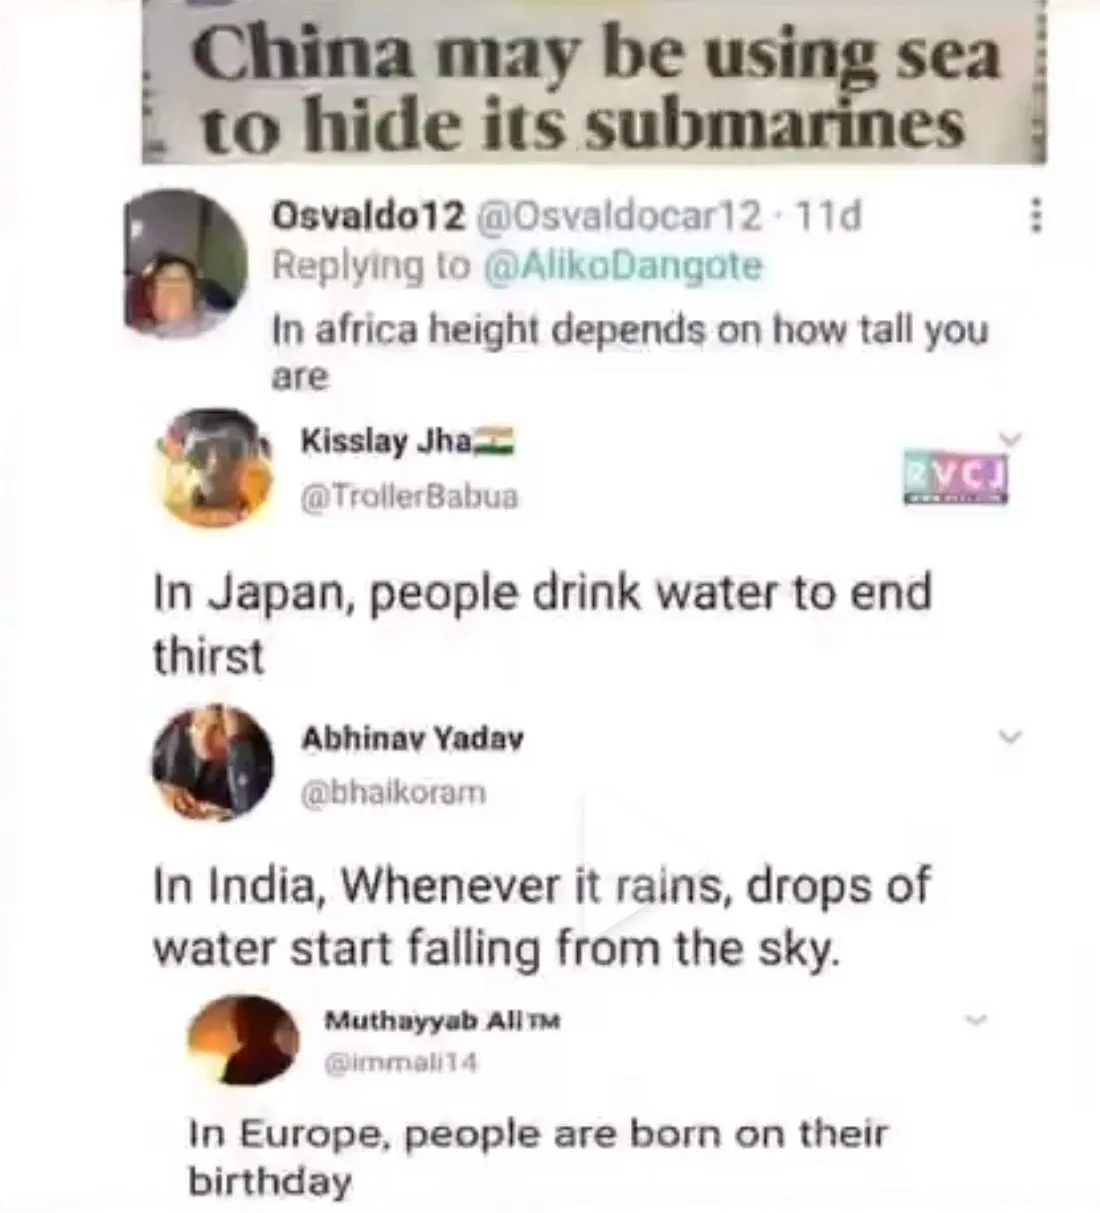Image resolution: width=1100 pixels, height=1213 pixels.
Task: Click the @TrollerBabua handle
Action: [x=409, y=496]
